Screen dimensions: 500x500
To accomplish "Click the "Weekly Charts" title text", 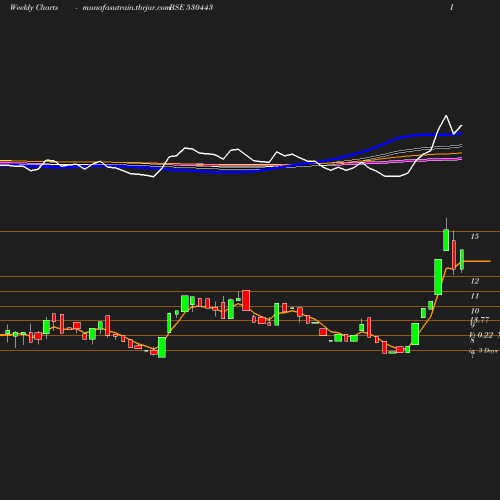I will click(34, 7).
